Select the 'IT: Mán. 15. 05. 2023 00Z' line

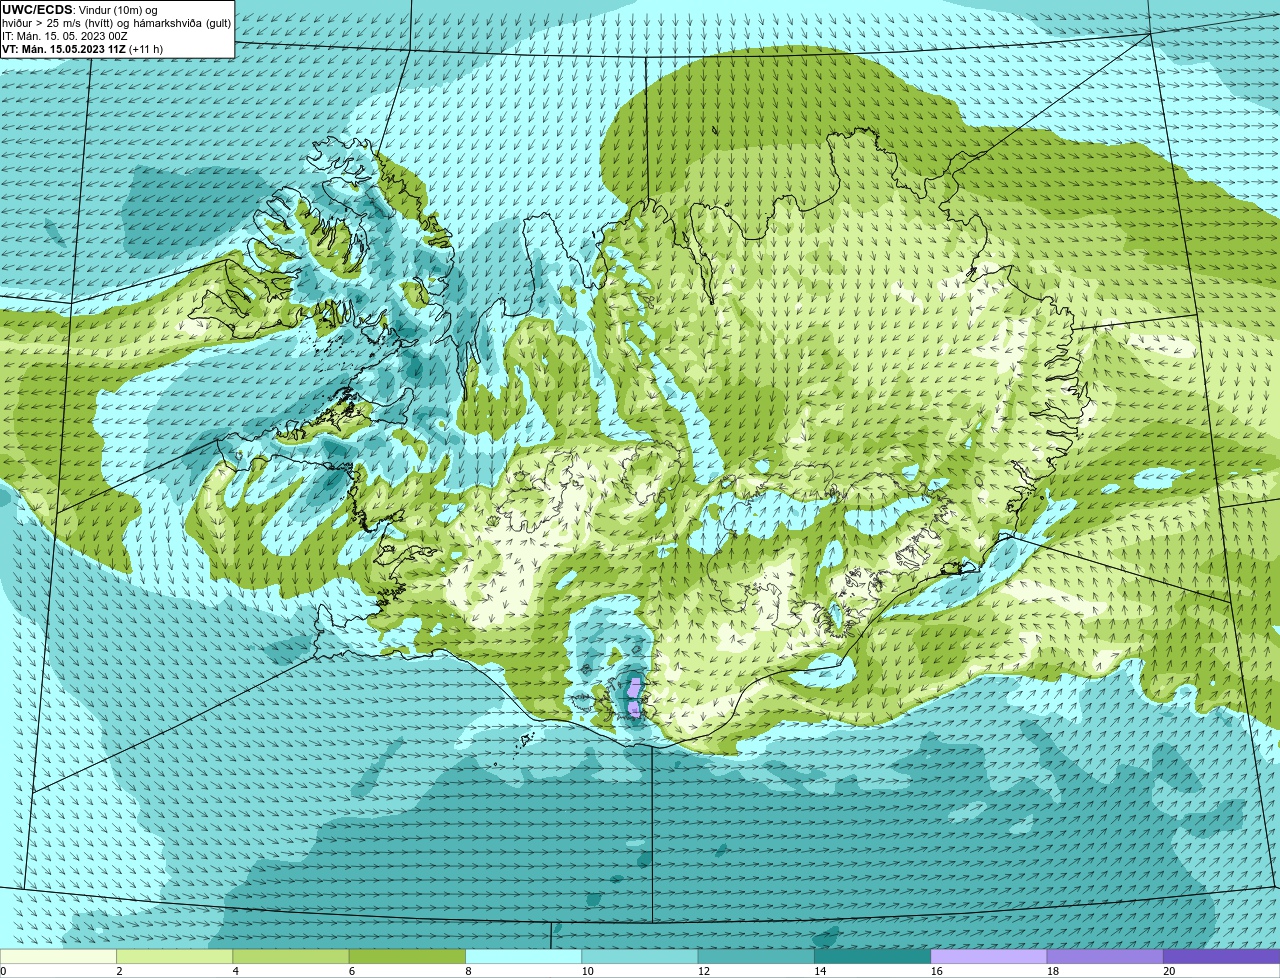tap(64, 35)
